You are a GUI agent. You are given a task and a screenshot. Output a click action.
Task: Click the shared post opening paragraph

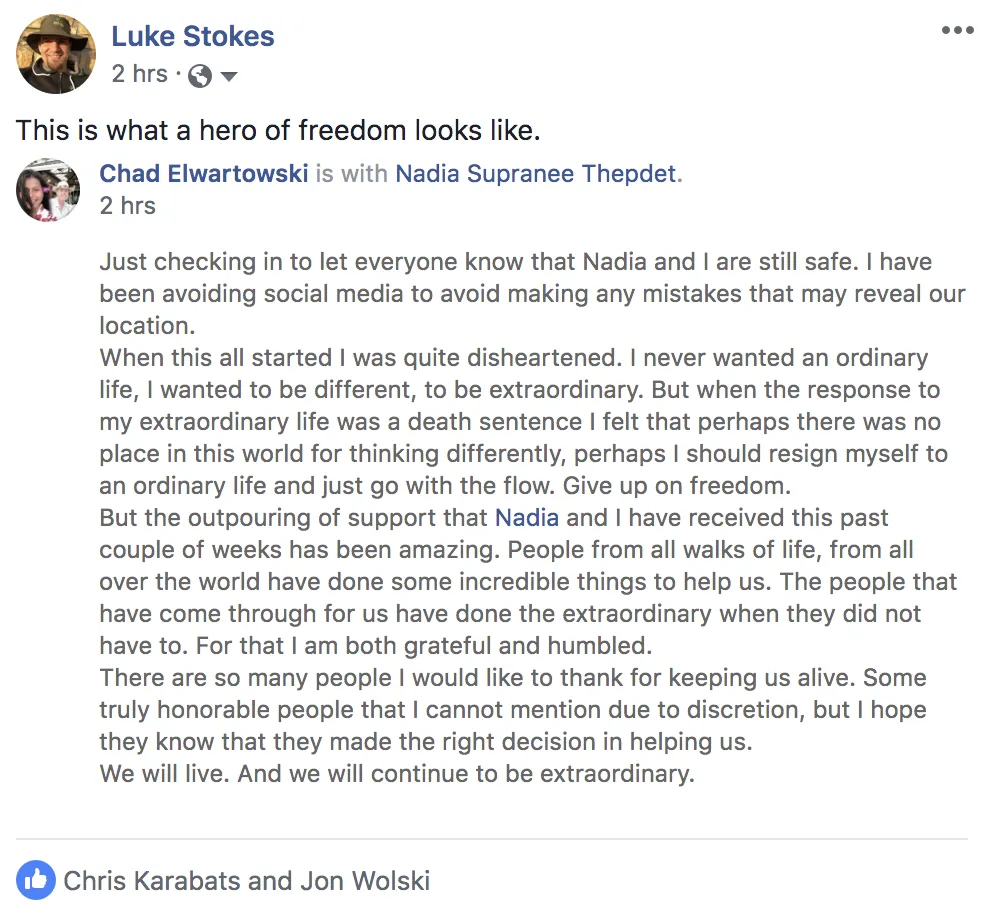(x=532, y=294)
